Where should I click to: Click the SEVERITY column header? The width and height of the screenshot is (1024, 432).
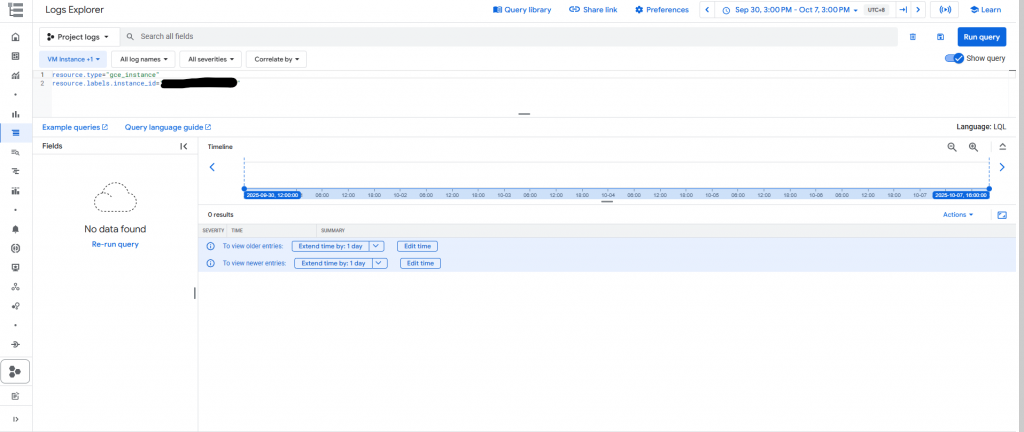coord(214,230)
